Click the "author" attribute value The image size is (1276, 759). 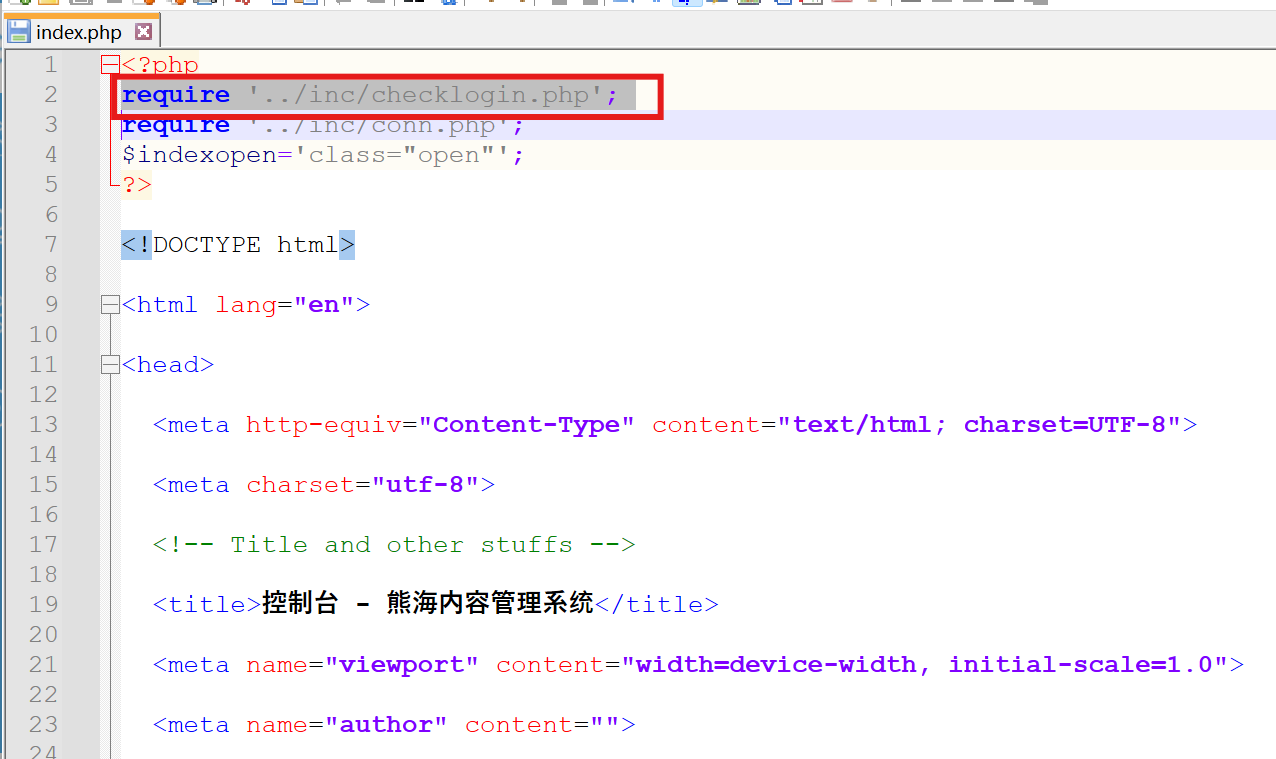point(387,725)
